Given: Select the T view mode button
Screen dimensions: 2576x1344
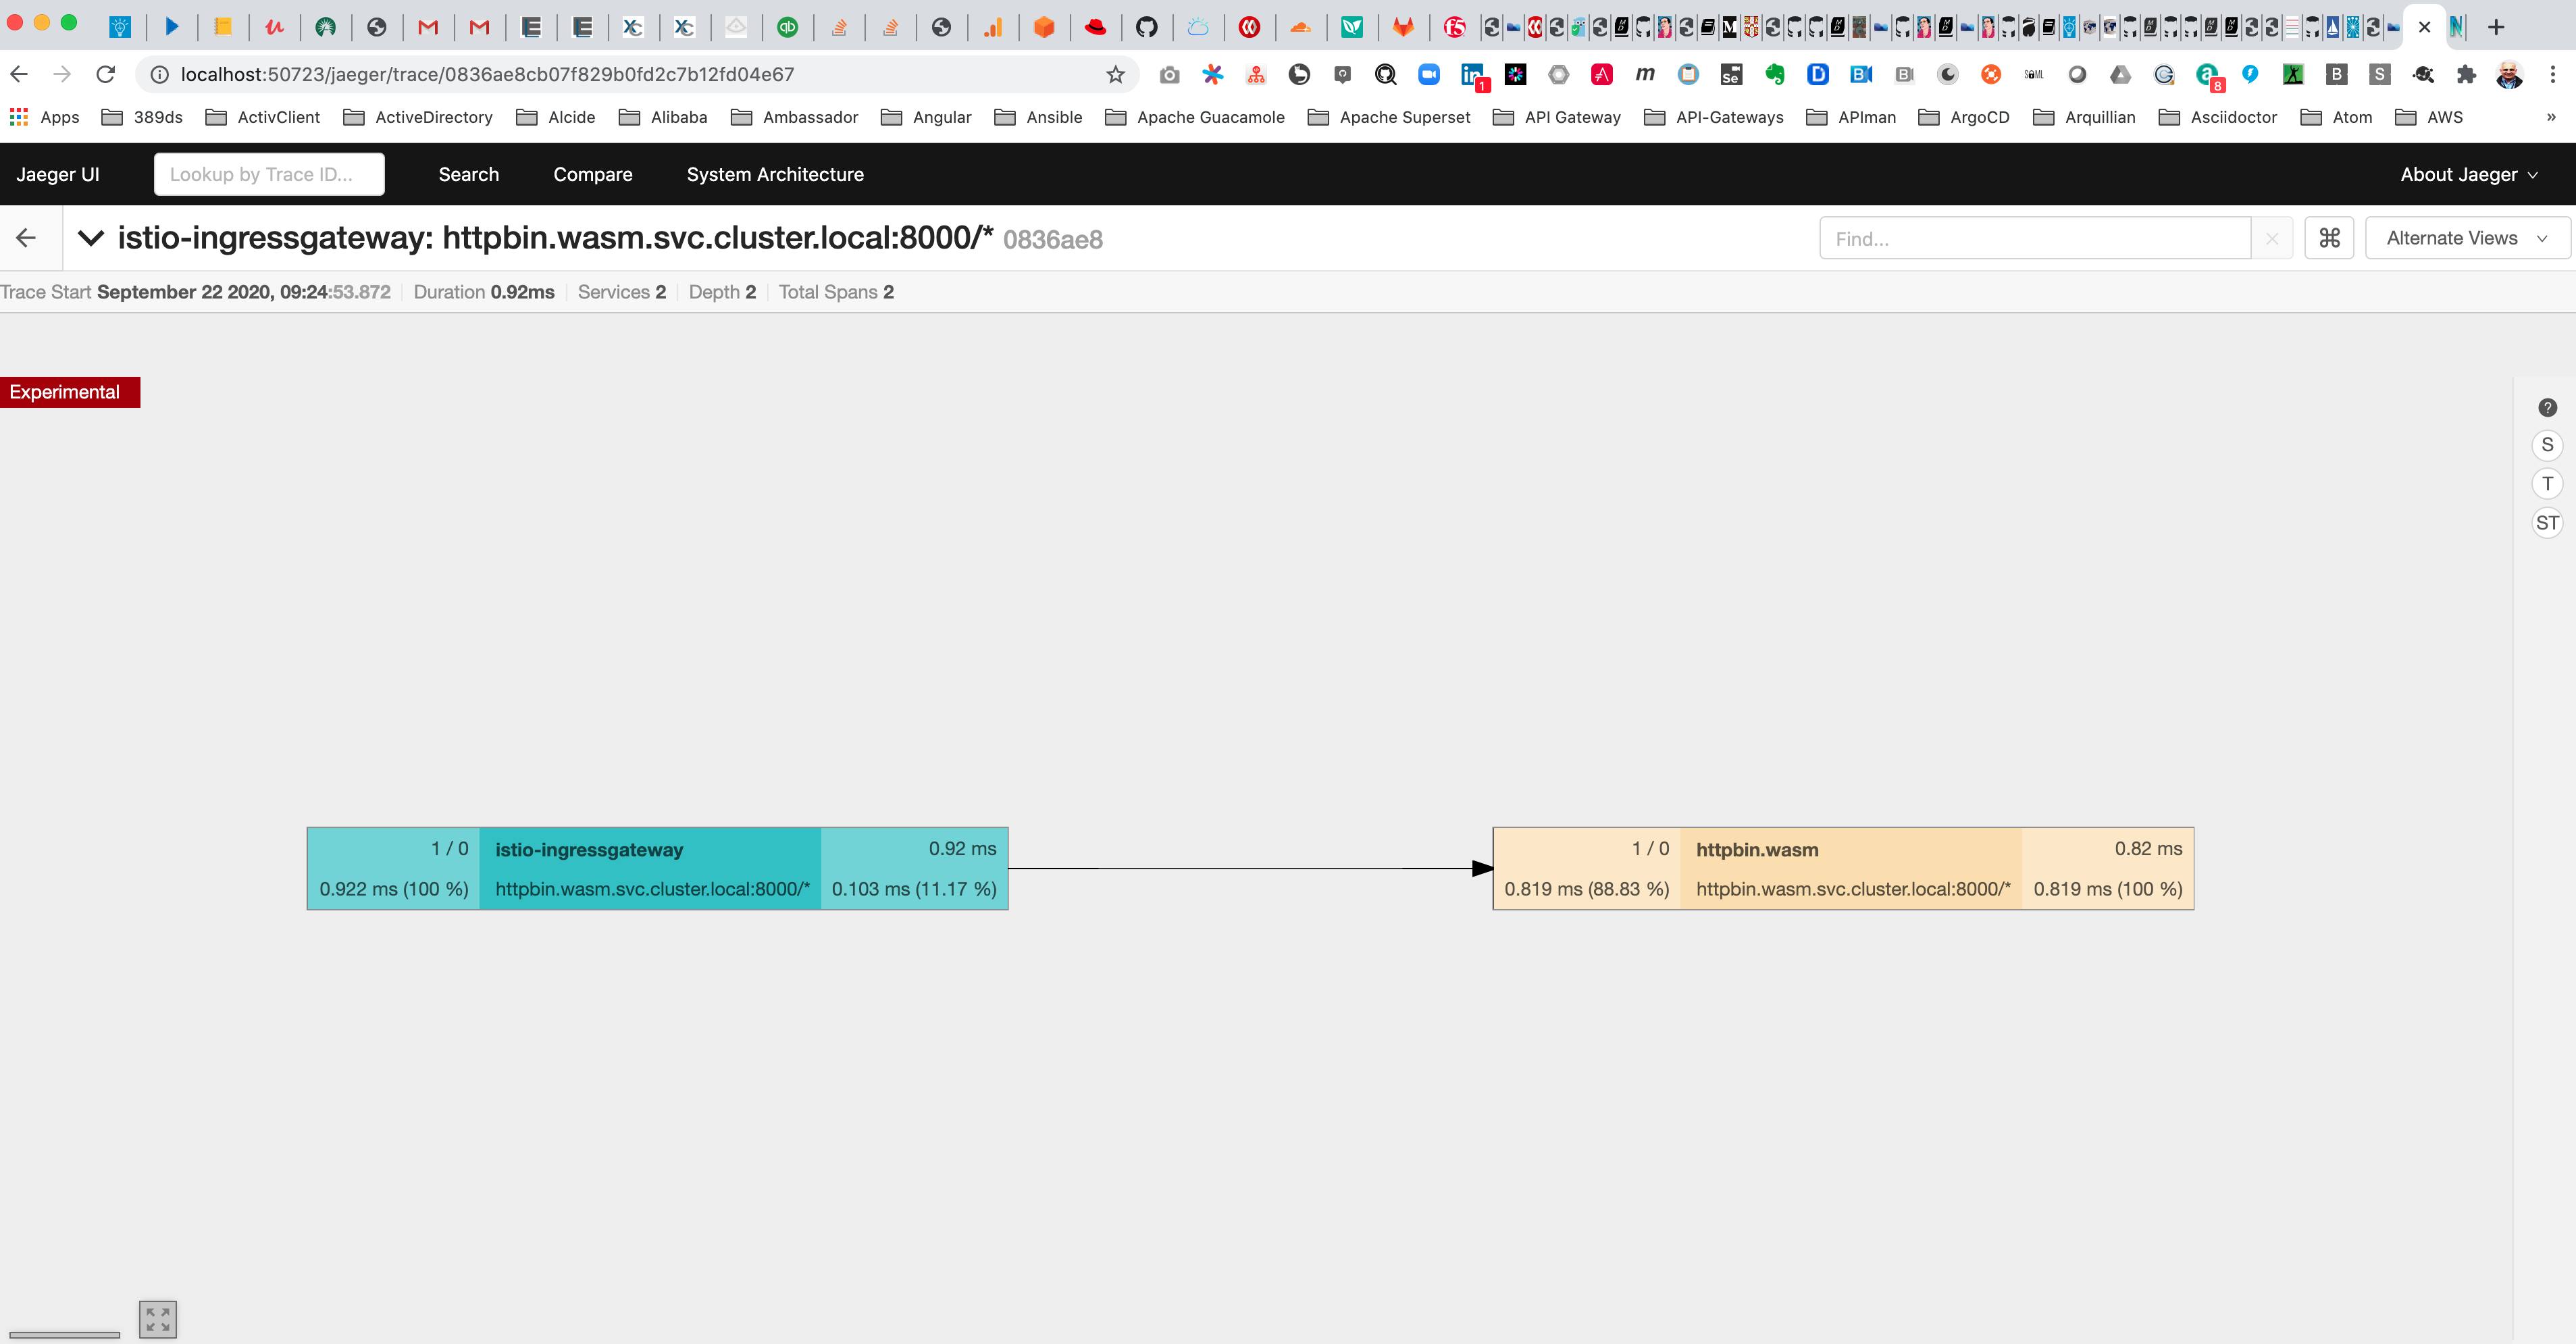Looking at the screenshot, I should [x=2547, y=484].
